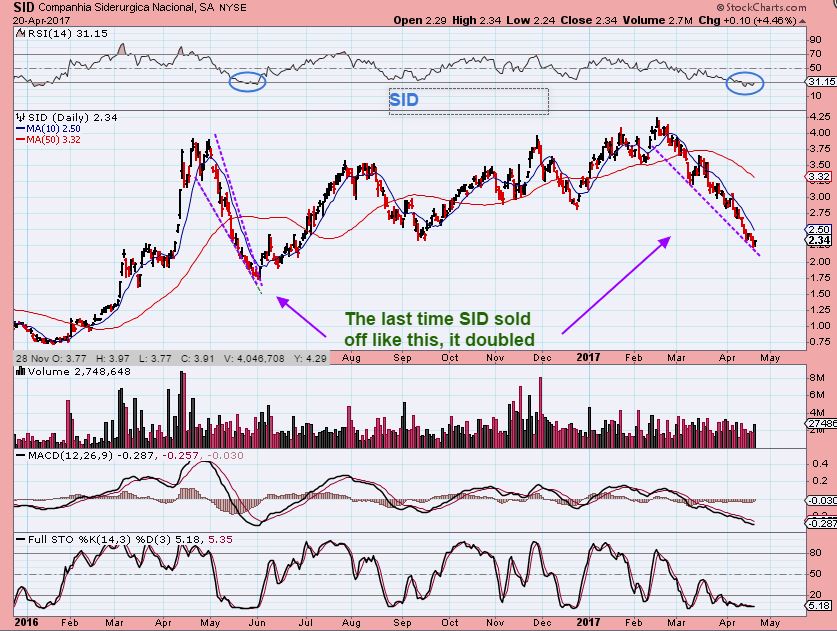837x631 pixels.
Task: Click the Jul label on the bottom date axis
Action: coord(305,622)
